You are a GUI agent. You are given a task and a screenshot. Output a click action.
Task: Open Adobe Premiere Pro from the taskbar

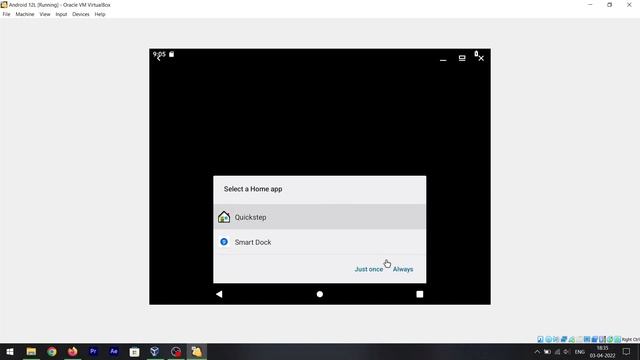point(93,351)
